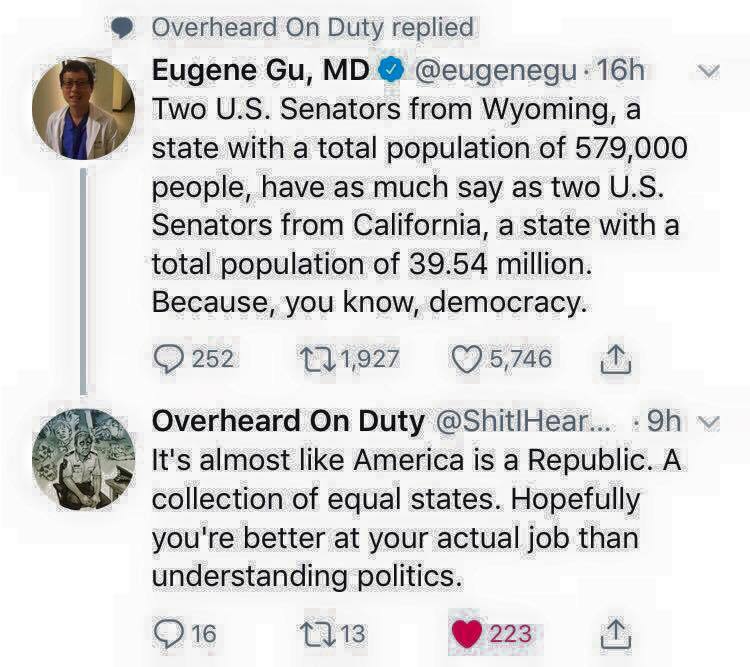Image resolution: width=750 pixels, height=667 pixels.
Task: Share Overheard On Duty's reply
Action: pos(616,632)
